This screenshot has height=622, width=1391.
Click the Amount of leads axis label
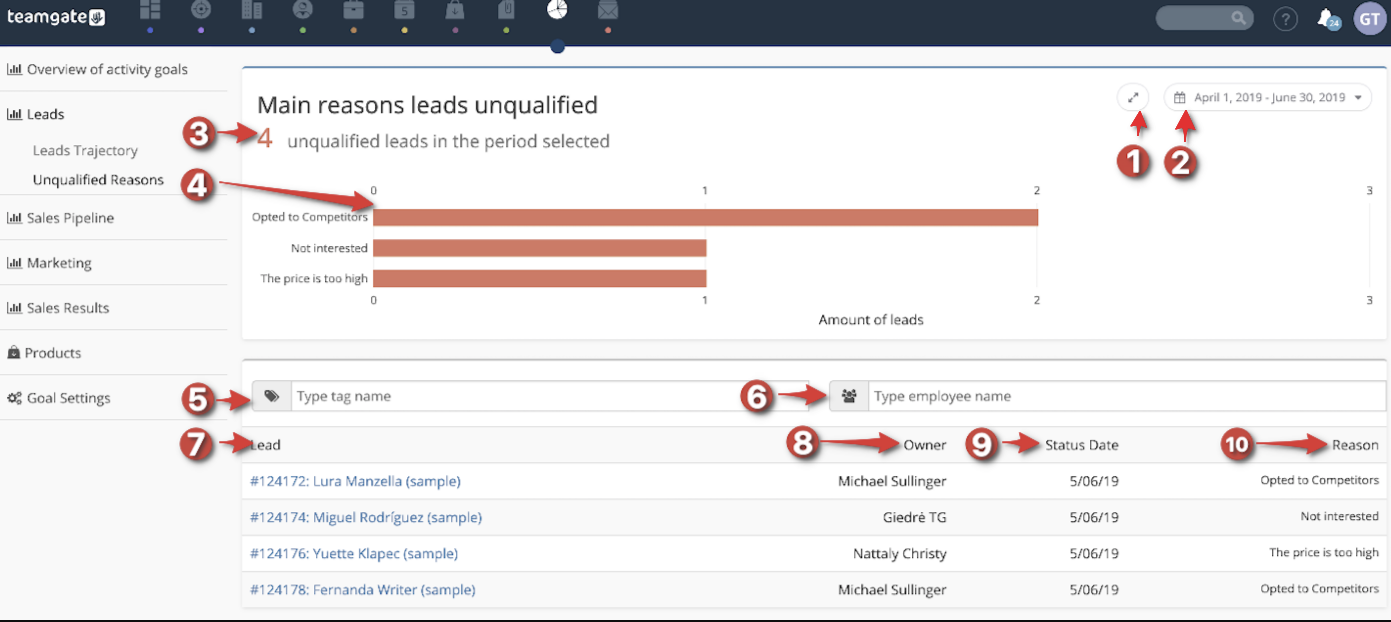tap(871, 320)
